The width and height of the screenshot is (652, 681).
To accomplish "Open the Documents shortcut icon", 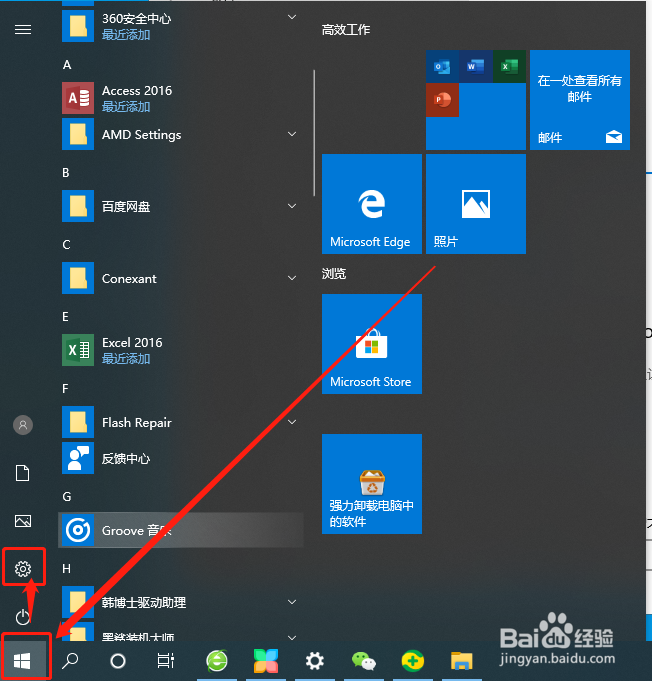I will pos(23,473).
